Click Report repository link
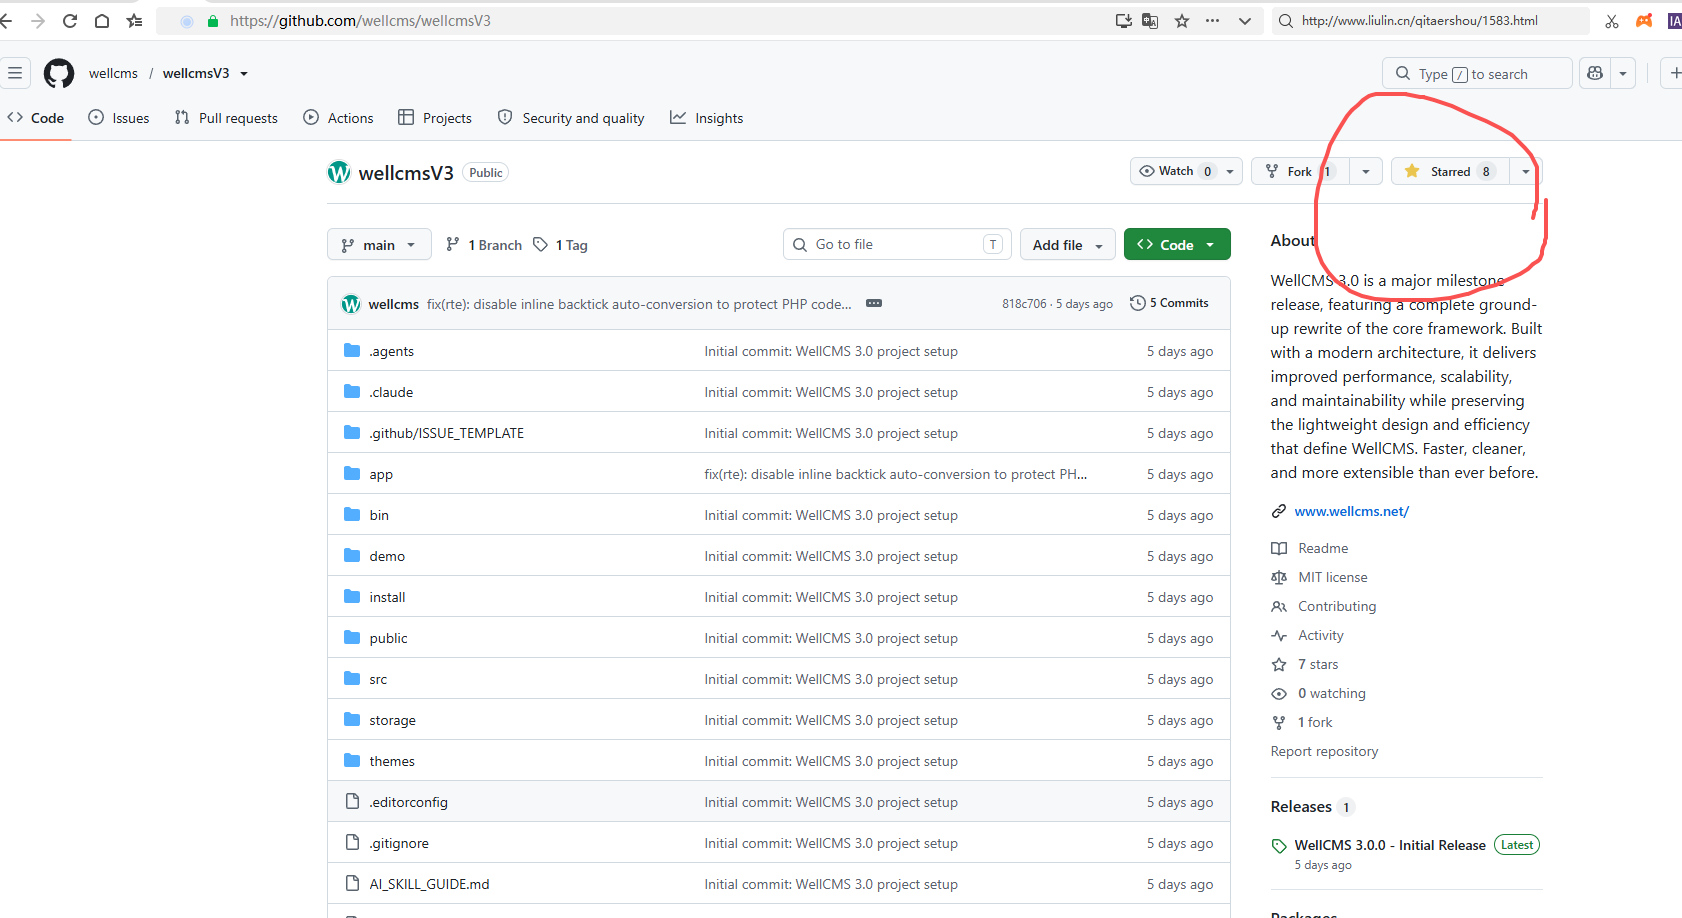Viewport: 1682px width, 918px height. (x=1324, y=751)
